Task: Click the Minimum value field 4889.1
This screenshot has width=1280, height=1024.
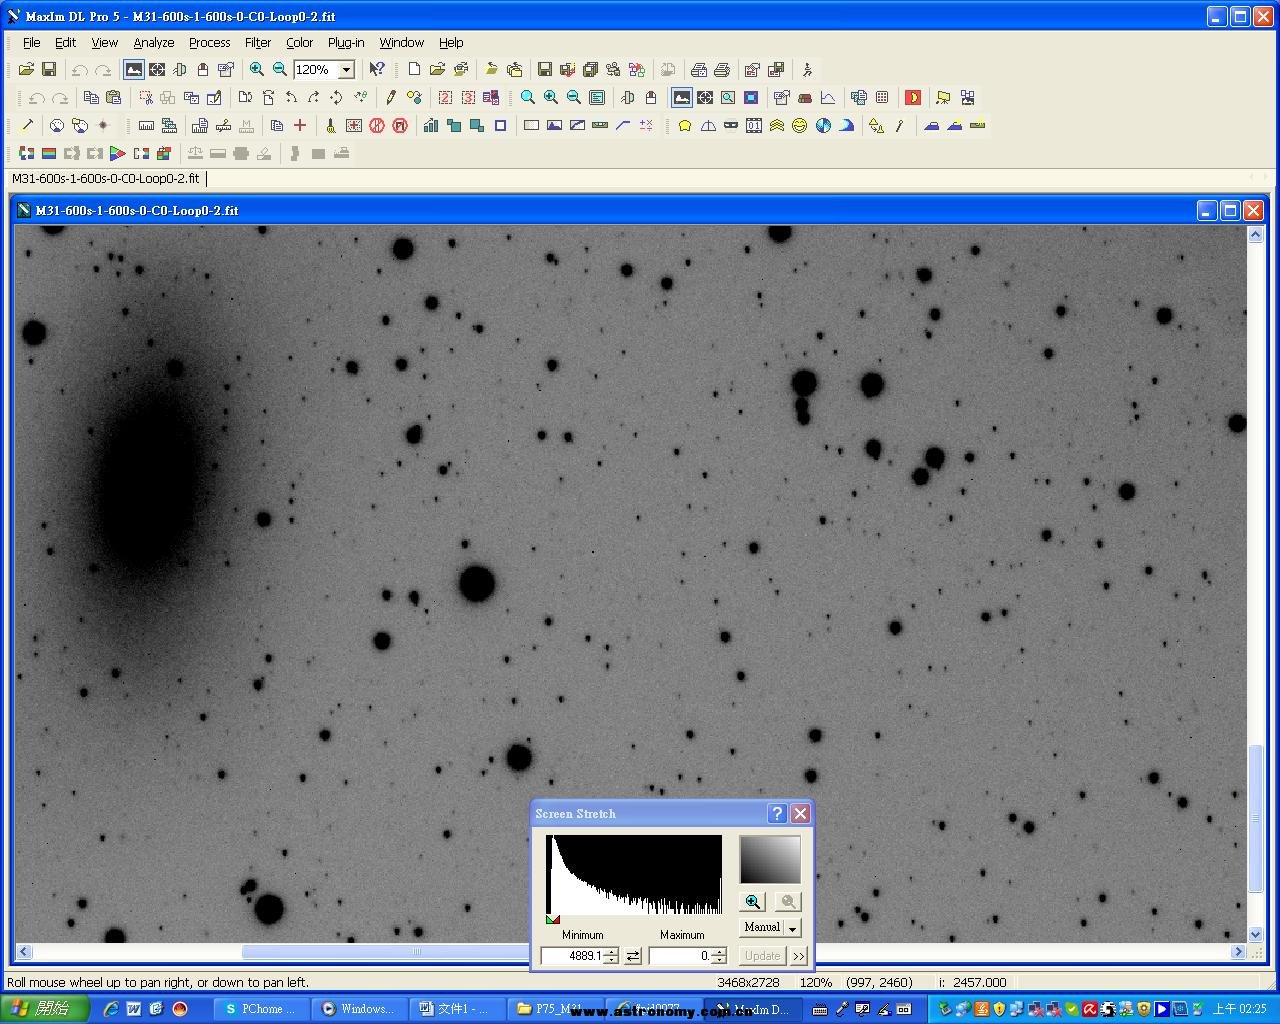Action: [x=572, y=956]
